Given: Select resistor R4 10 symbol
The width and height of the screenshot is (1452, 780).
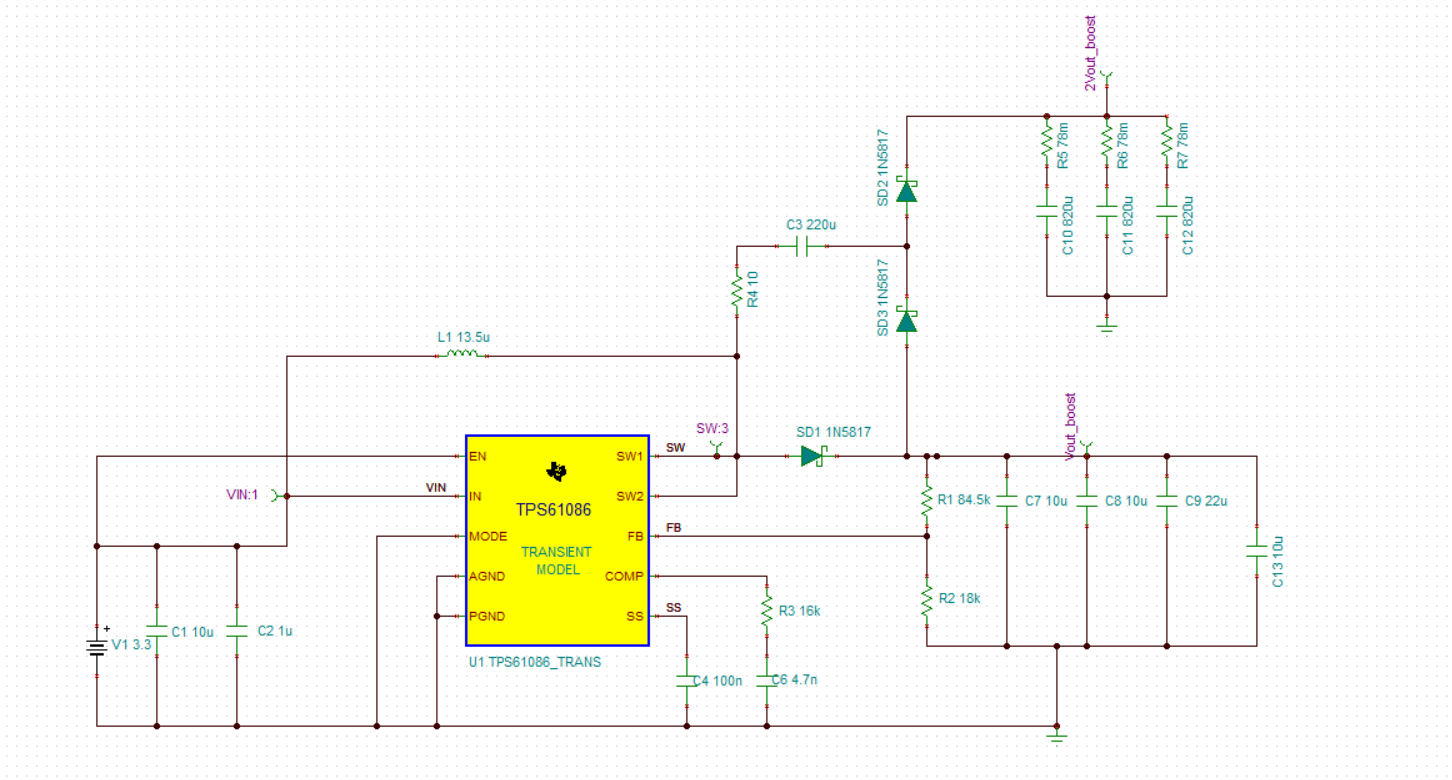Looking at the screenshot, I should click(x=737, y=291).
